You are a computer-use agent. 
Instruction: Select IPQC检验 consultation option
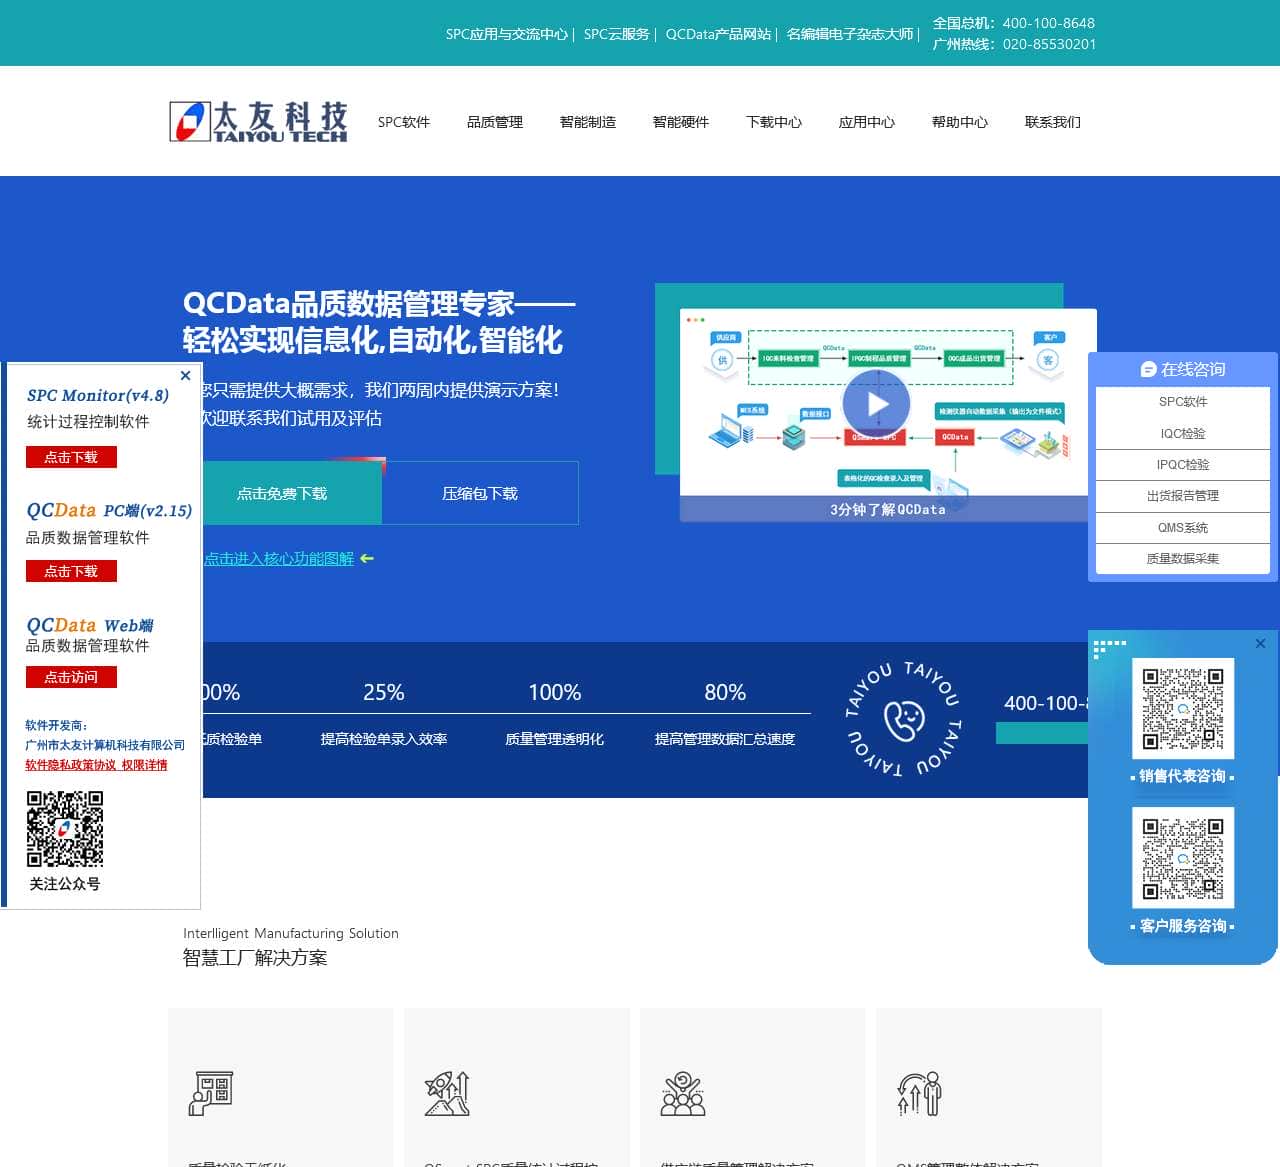click(x=1183, y=465)
